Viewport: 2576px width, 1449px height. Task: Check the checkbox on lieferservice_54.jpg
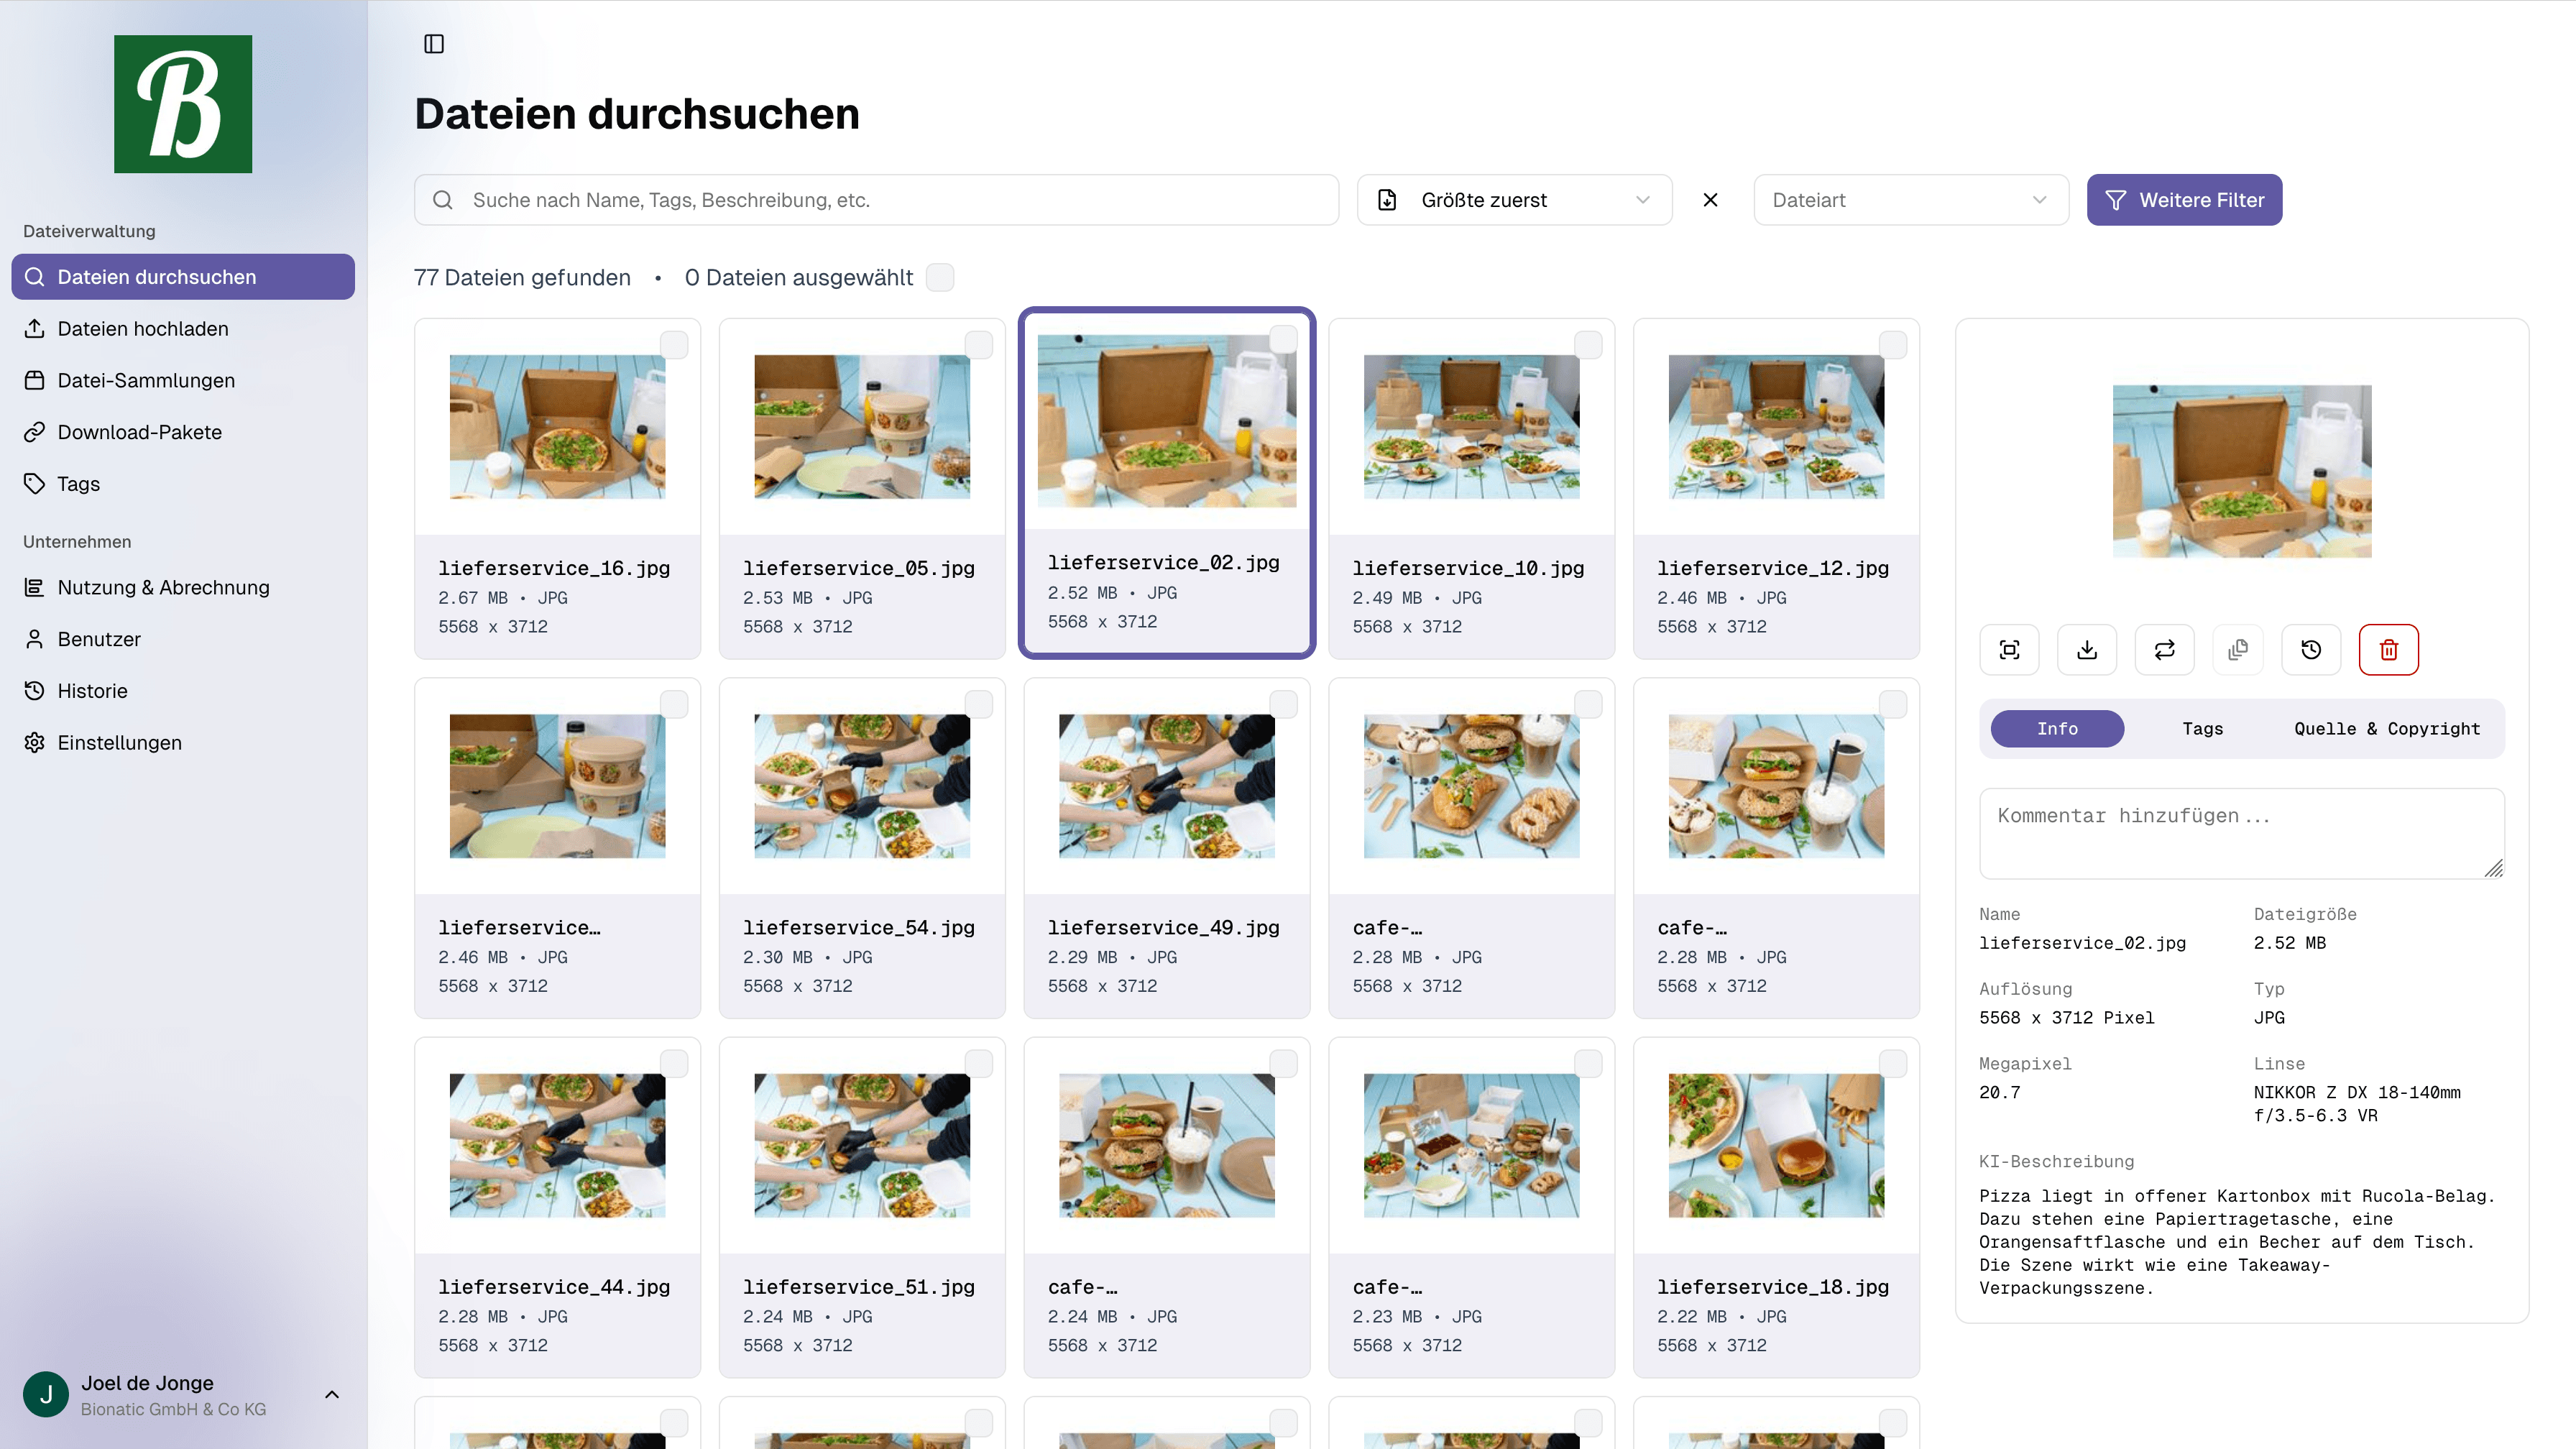[979, 704]
